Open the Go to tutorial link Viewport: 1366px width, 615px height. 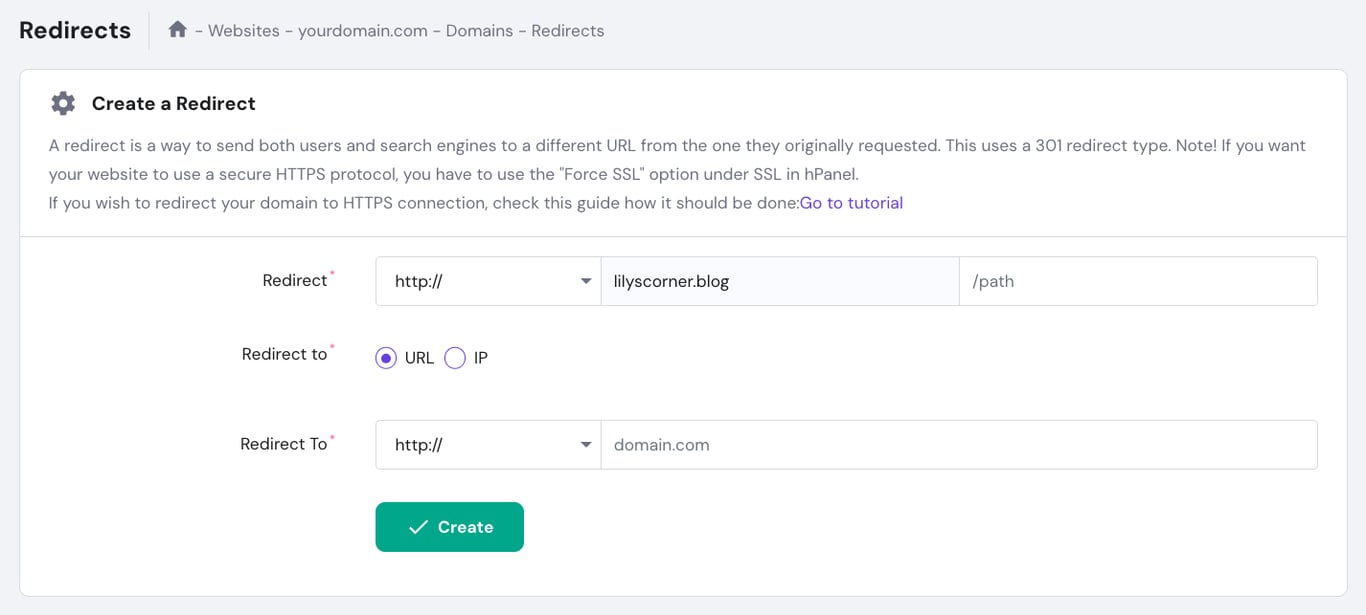click(x=851, y=203)
